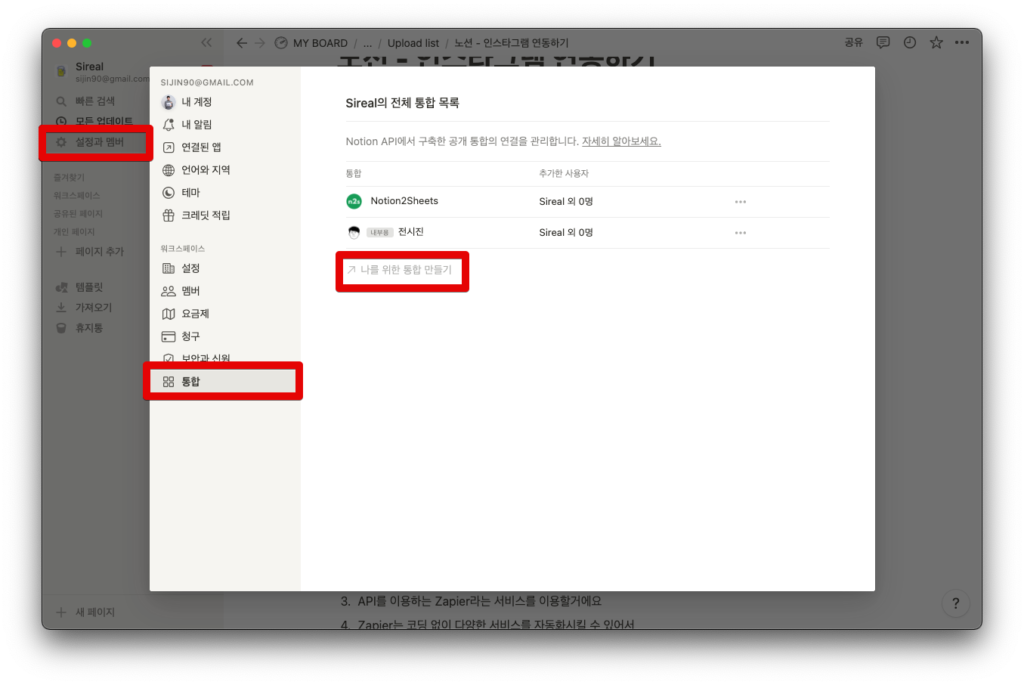Collapse the sidebar with double chevron icon
Viewport: 1024px width, 685px height.
[206, 42]
